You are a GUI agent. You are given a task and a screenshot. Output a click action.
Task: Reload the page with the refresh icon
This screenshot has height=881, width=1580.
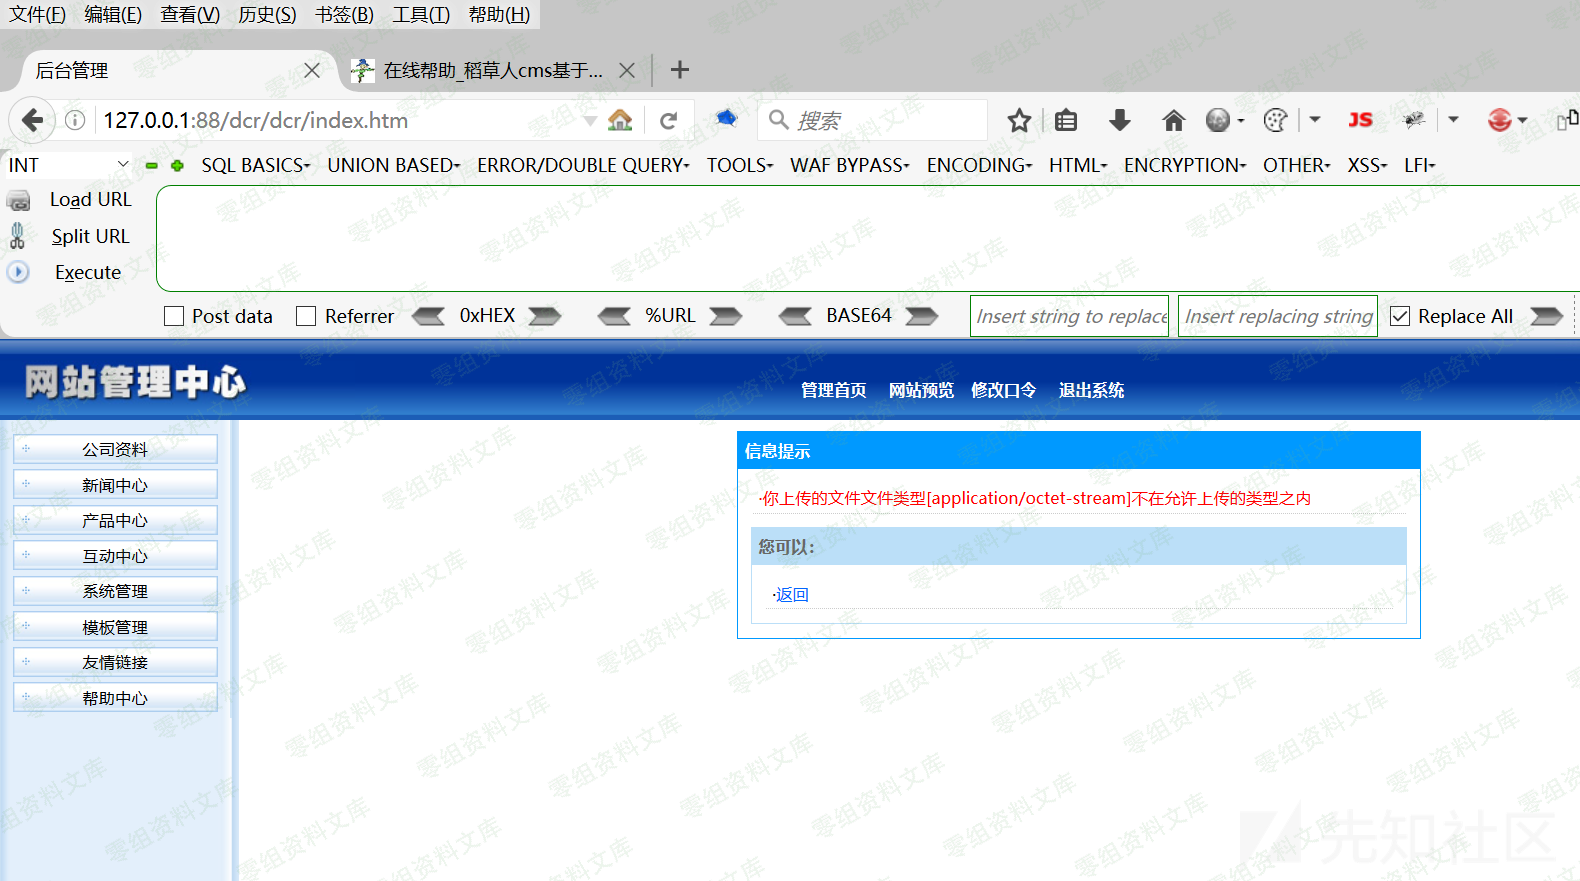(669, 121)
